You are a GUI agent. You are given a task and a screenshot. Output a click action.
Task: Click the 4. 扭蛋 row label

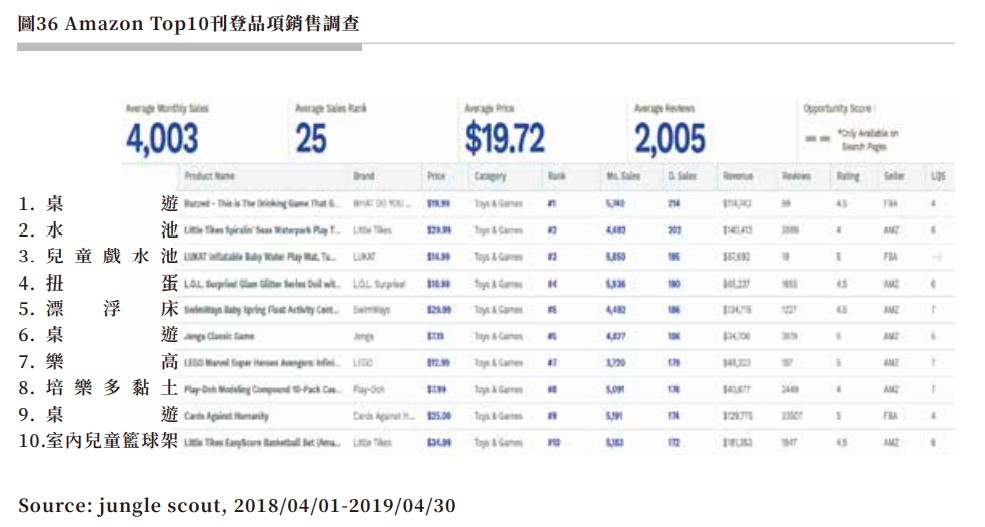(x=98, y=283)
